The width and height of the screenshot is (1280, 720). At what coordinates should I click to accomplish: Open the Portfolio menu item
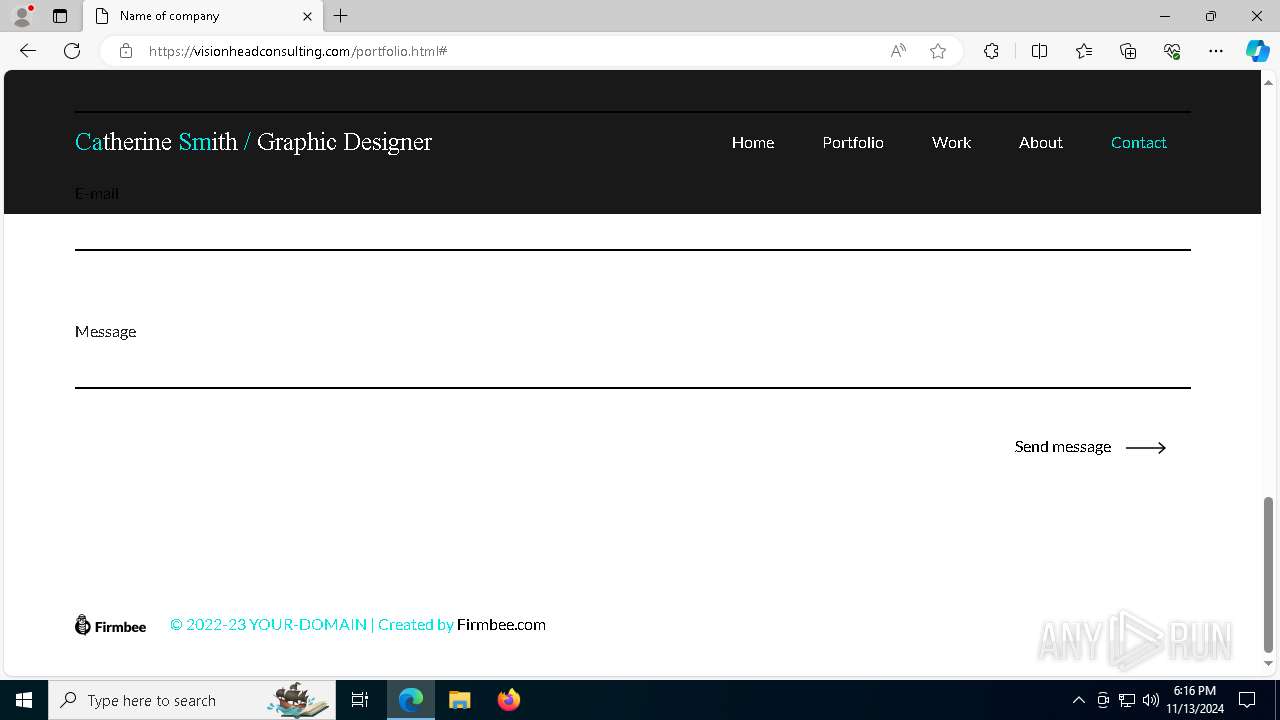pos(853,143)
